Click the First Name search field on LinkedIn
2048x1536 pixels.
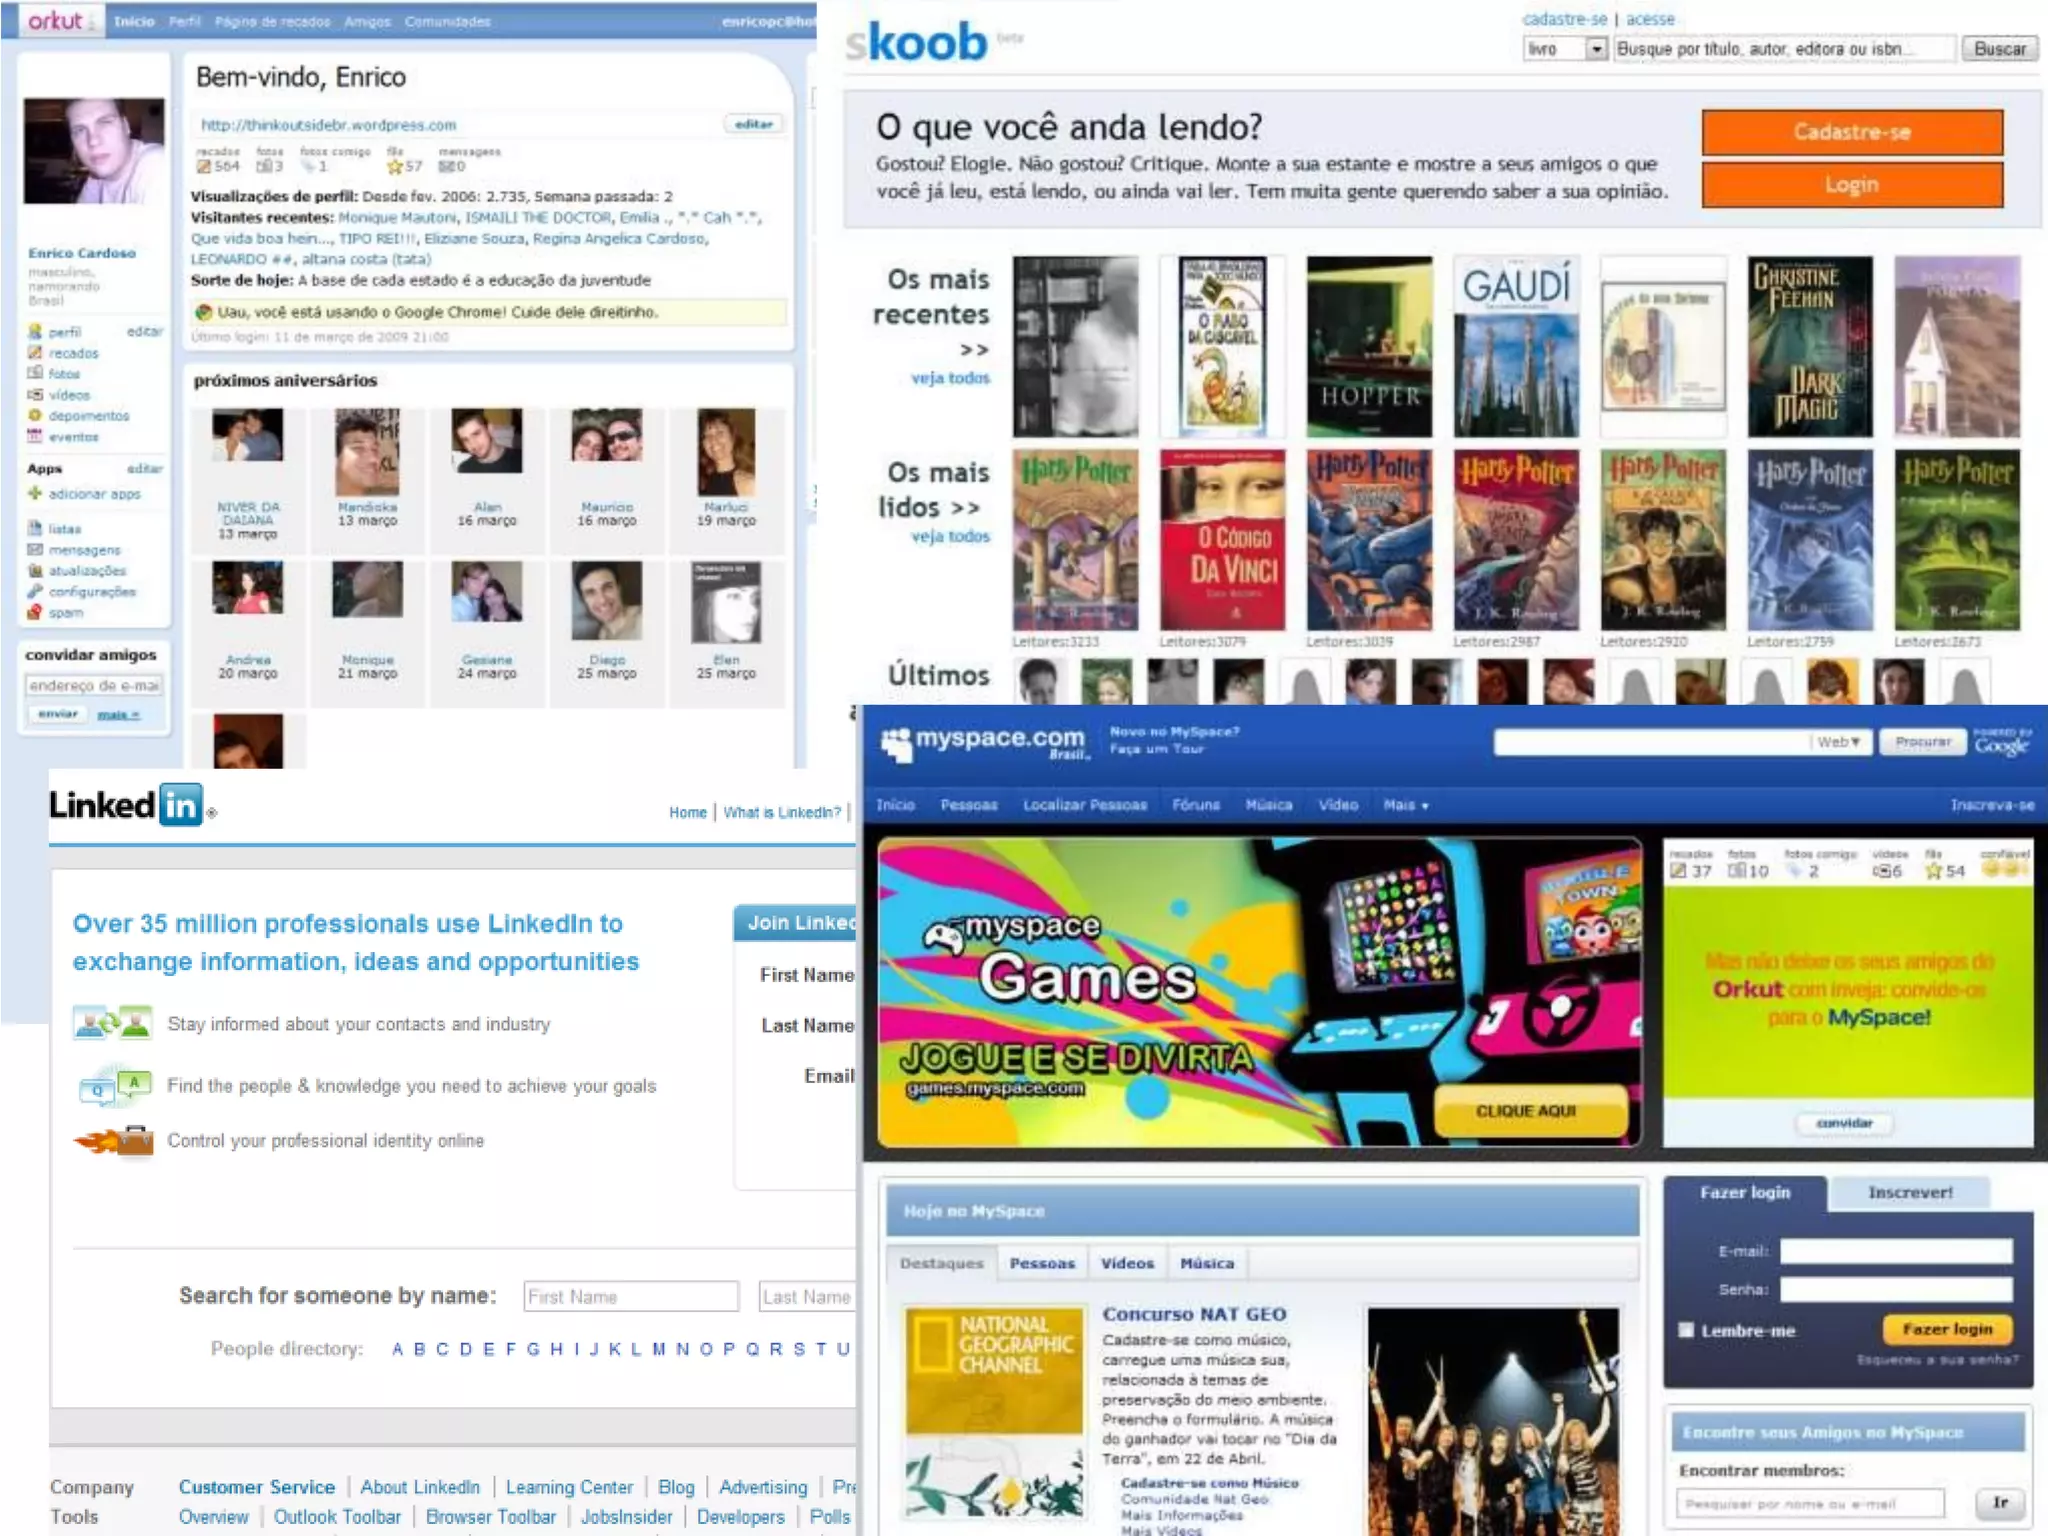(631, 1297)
